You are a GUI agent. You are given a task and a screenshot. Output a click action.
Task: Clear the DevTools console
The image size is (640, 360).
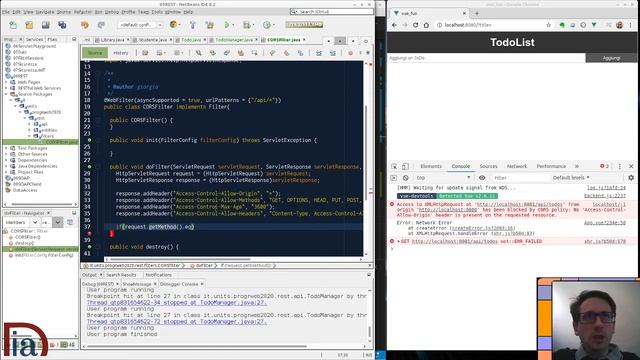coord(405,178)
